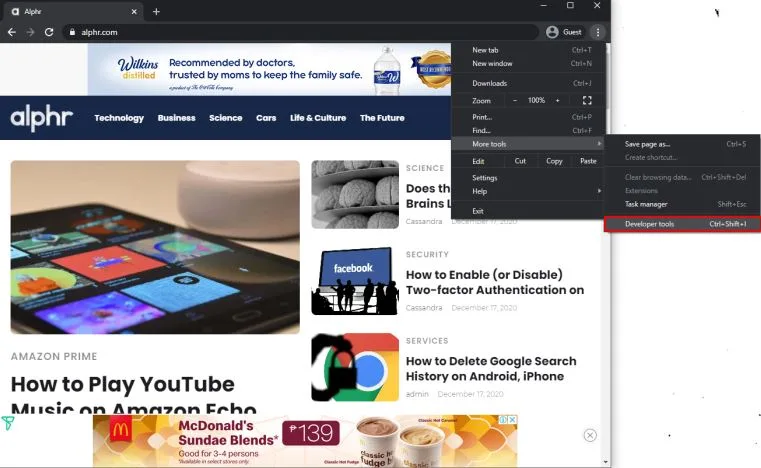
Task: Open the Life & Culture nav link
Action: pos(318,118)
